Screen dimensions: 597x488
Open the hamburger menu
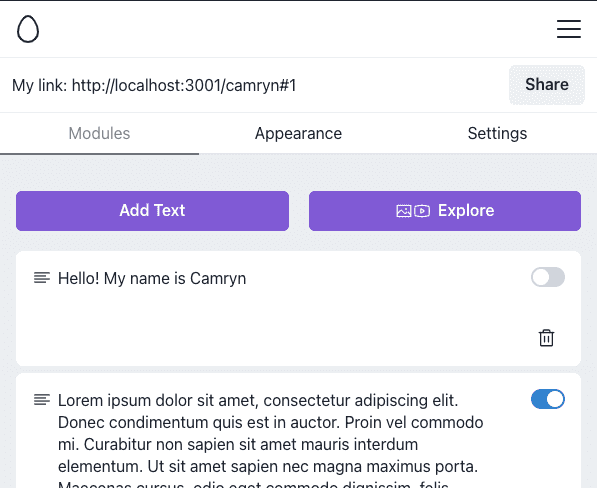coord(568,29)
